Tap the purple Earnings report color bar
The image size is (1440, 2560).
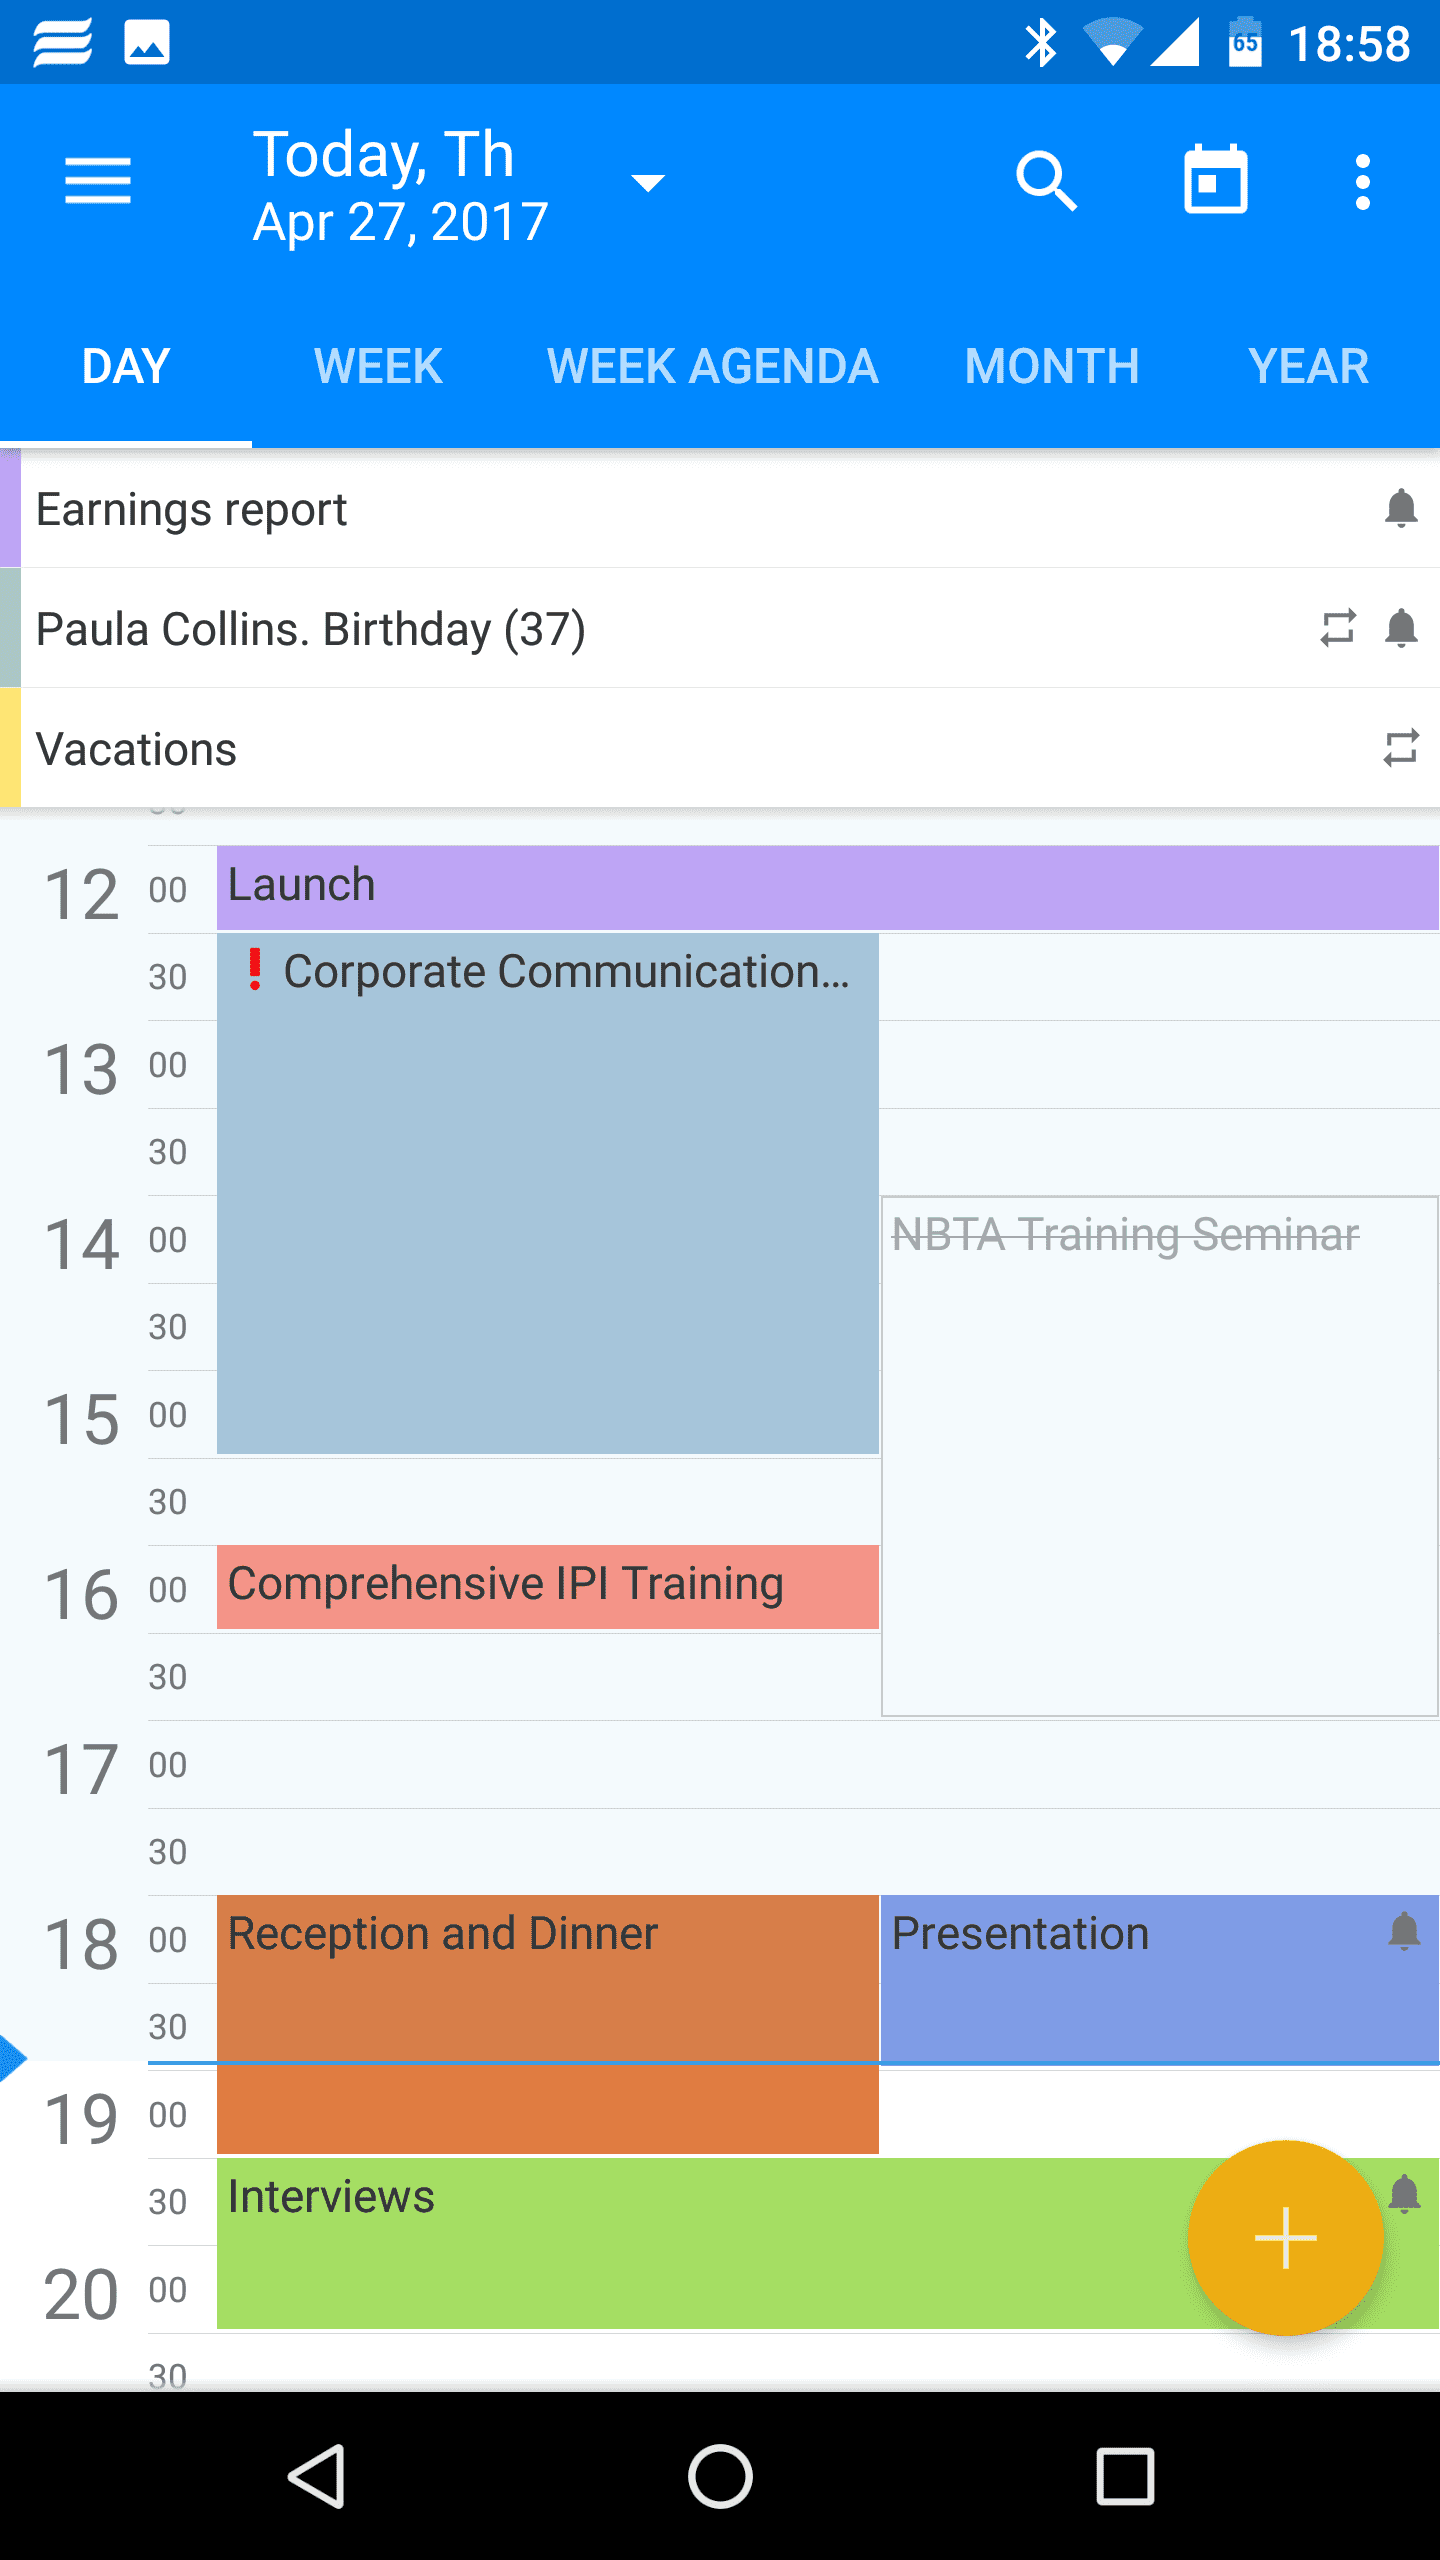[10, 509]
